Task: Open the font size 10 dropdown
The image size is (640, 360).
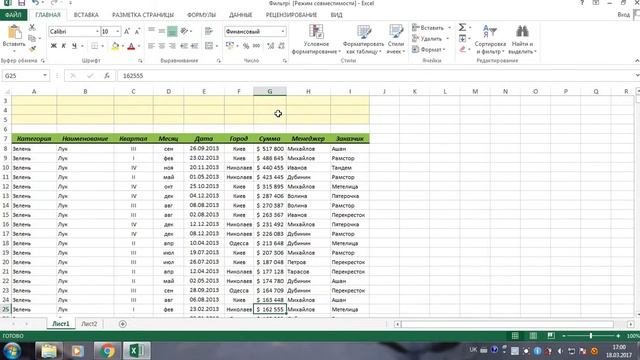Action: tap(118, 31)
